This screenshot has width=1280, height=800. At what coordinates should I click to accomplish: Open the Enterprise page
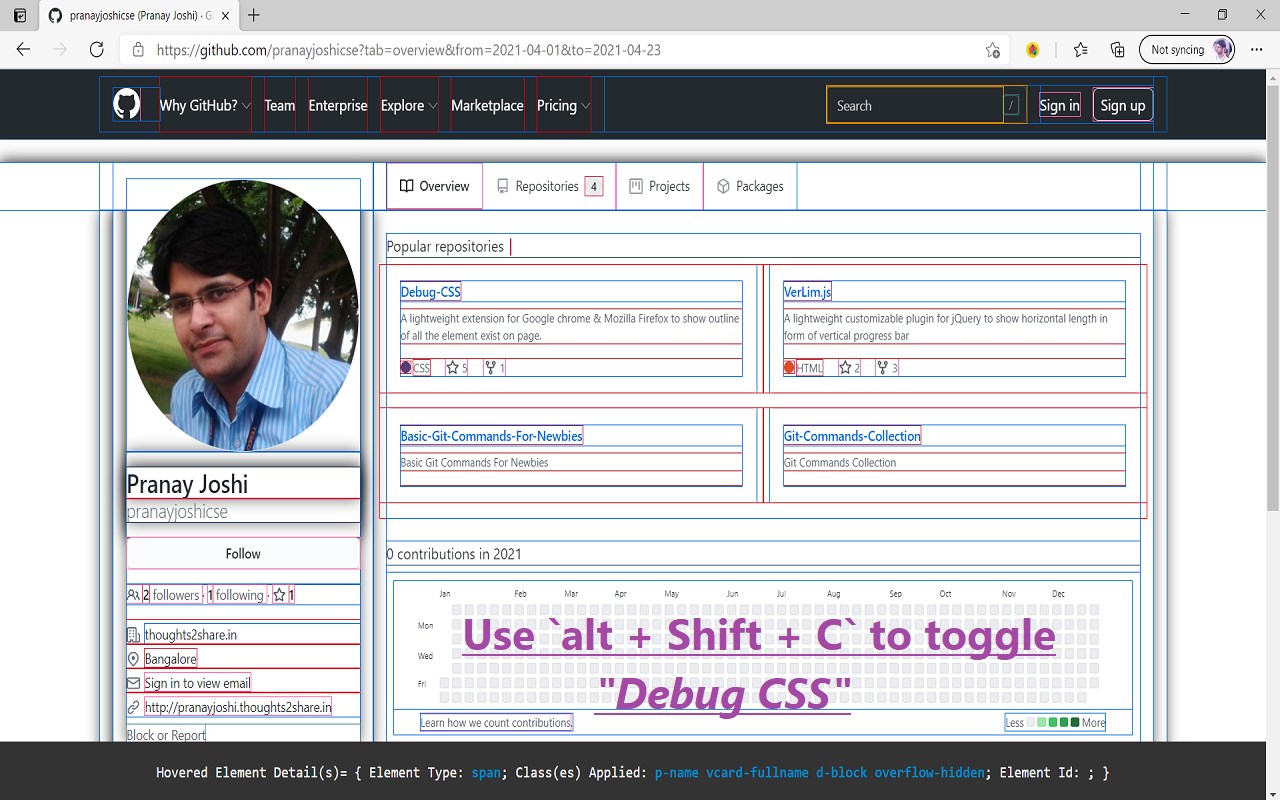[338, 105]
